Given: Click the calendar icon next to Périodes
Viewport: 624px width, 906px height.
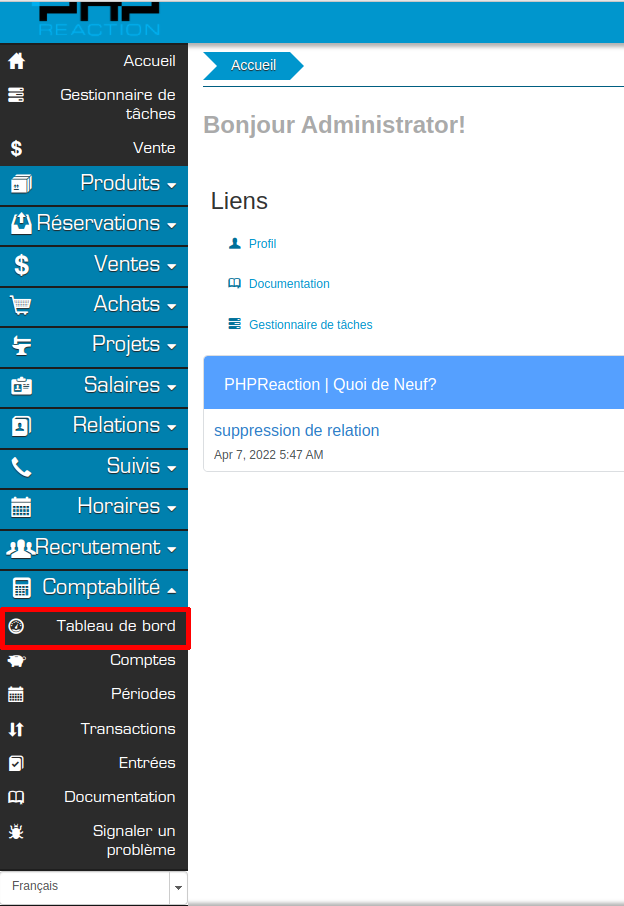Looking at the screenshot, I should click(x=16, y=694).
